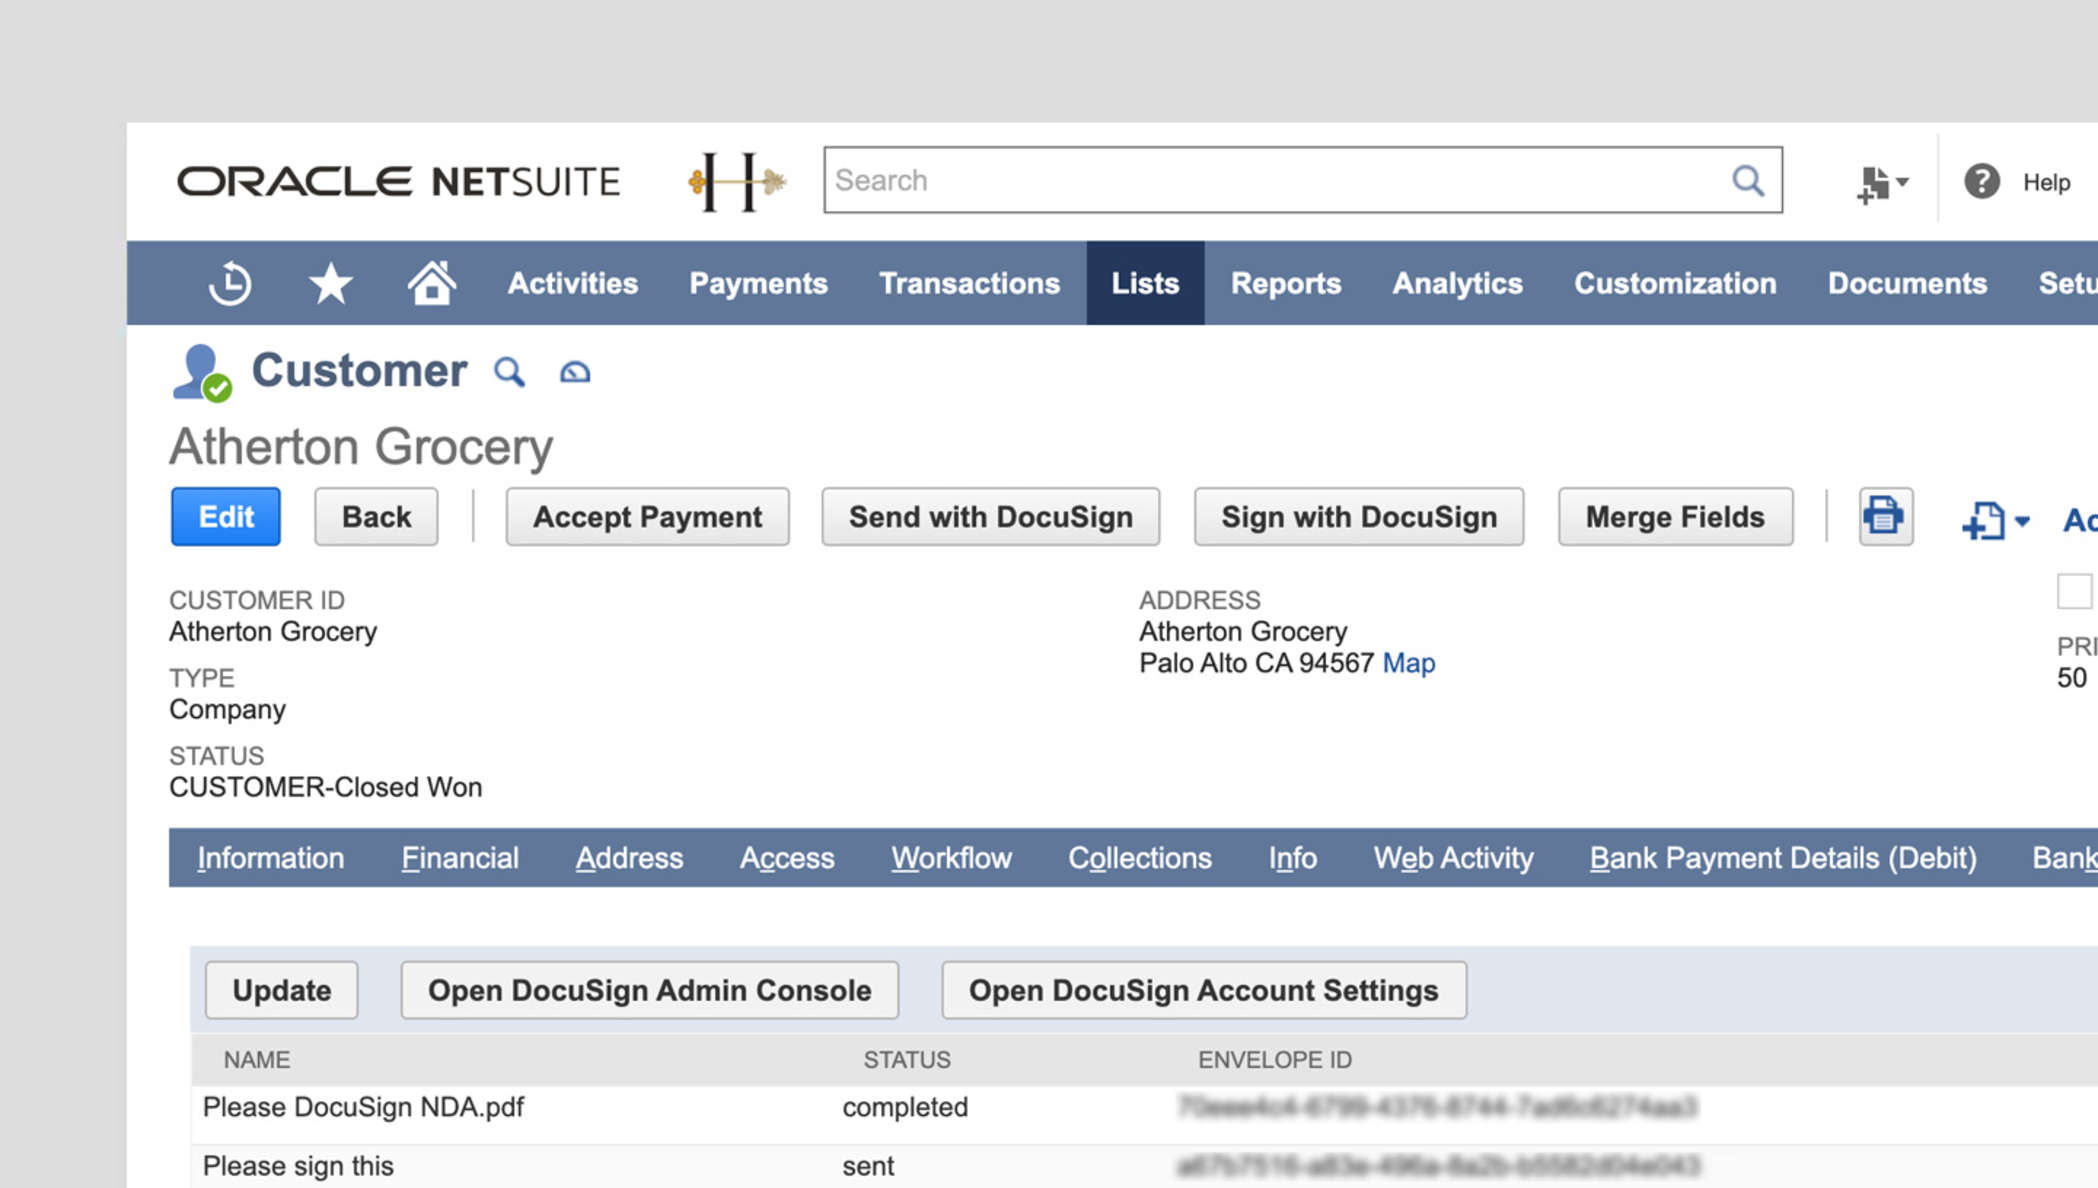2098x1188 pixels.
Task: Click the print icon button
Action: (1885, 517)
